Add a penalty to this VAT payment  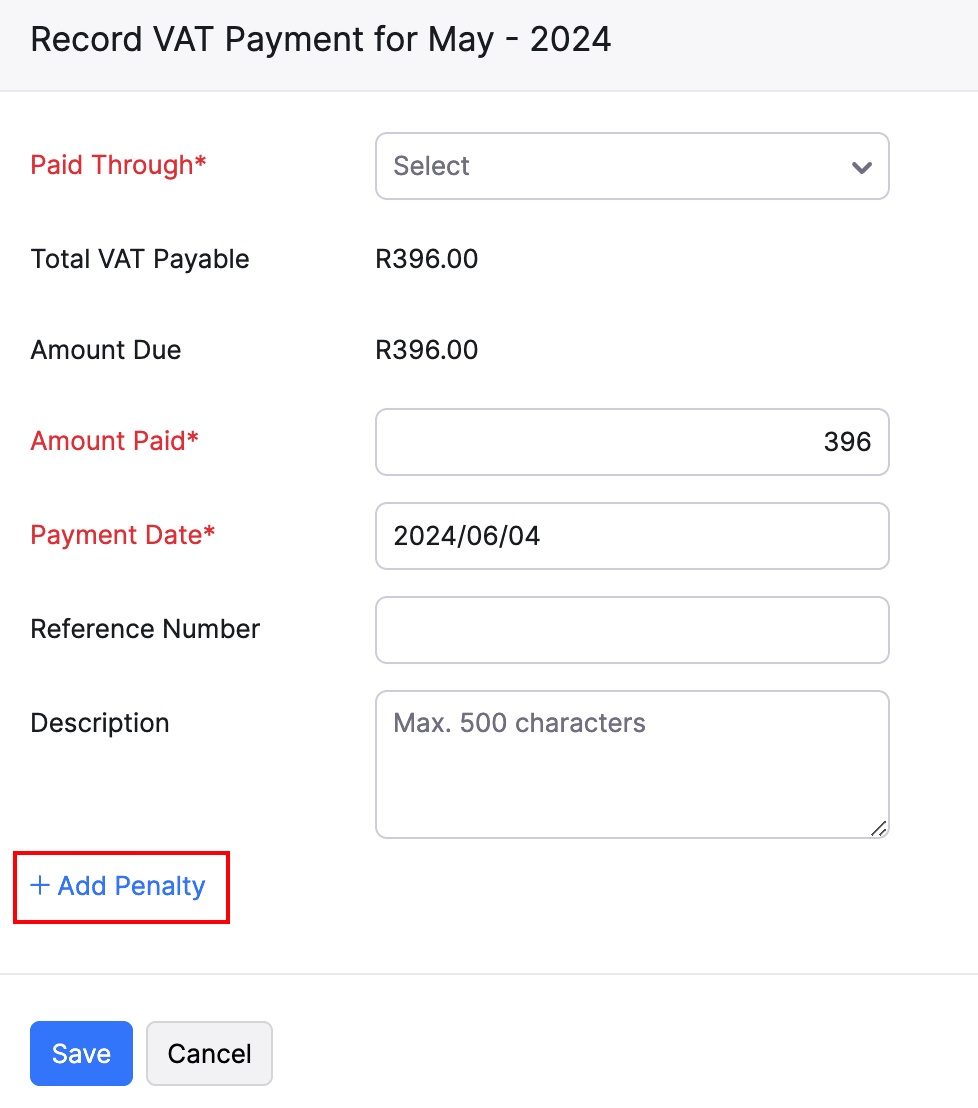pos(120,886)
